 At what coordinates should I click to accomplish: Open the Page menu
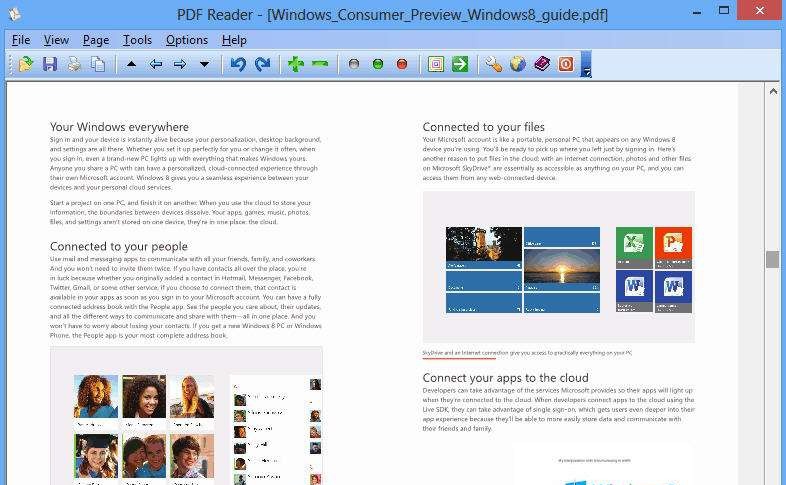click(96, 40)
